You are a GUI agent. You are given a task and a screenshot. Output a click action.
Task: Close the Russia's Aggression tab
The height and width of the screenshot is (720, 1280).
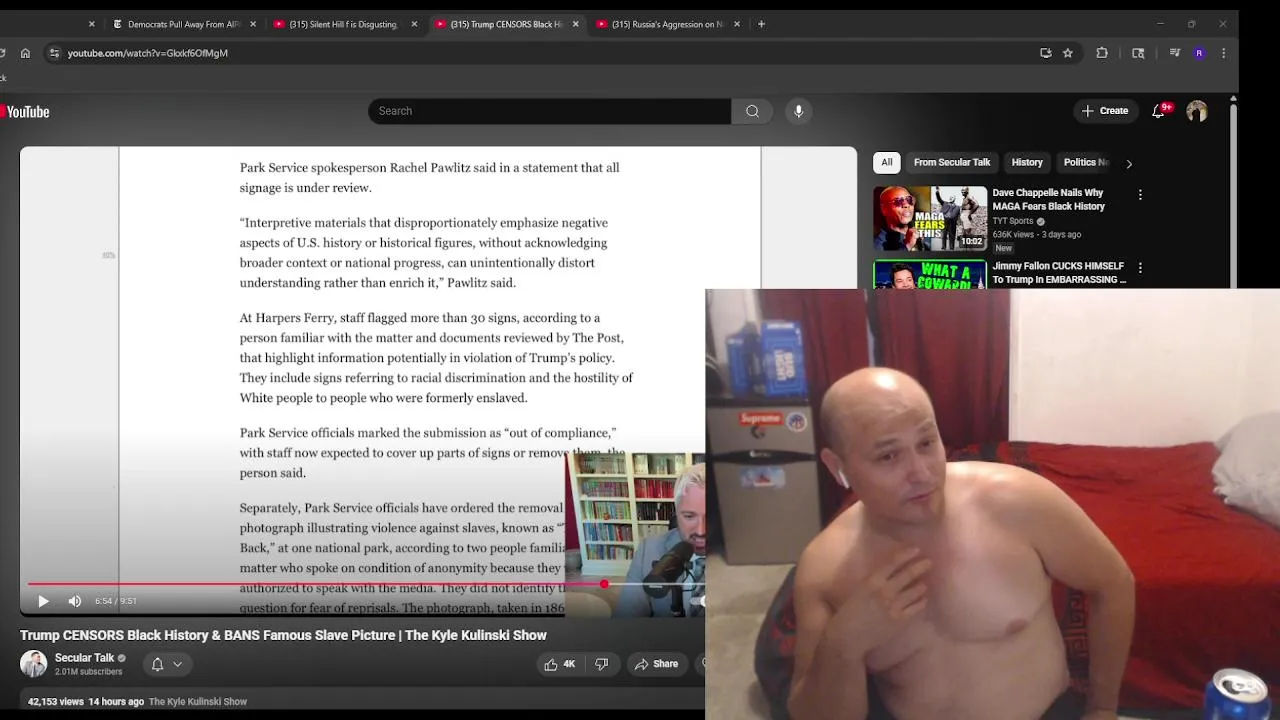click(737, 24)
